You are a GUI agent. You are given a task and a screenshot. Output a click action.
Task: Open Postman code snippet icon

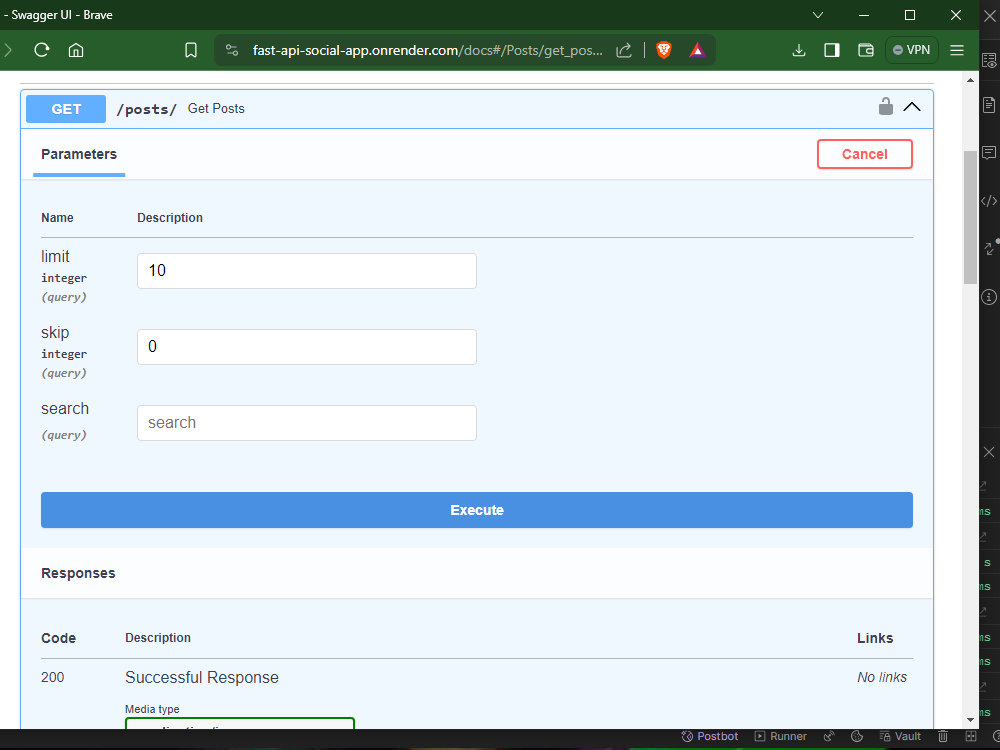(x=989, y=201)
